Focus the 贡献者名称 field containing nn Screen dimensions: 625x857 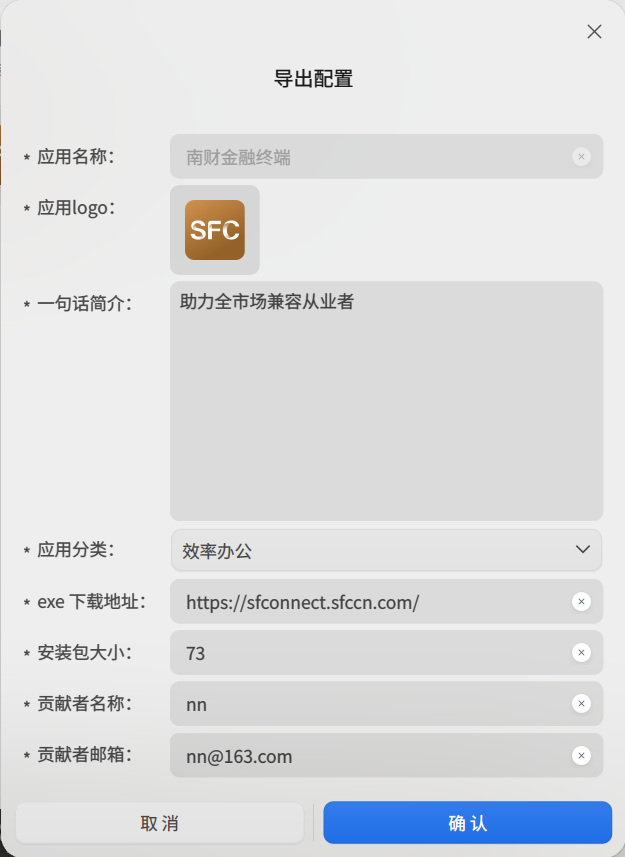pyautogui.click(x=370, y=704)
